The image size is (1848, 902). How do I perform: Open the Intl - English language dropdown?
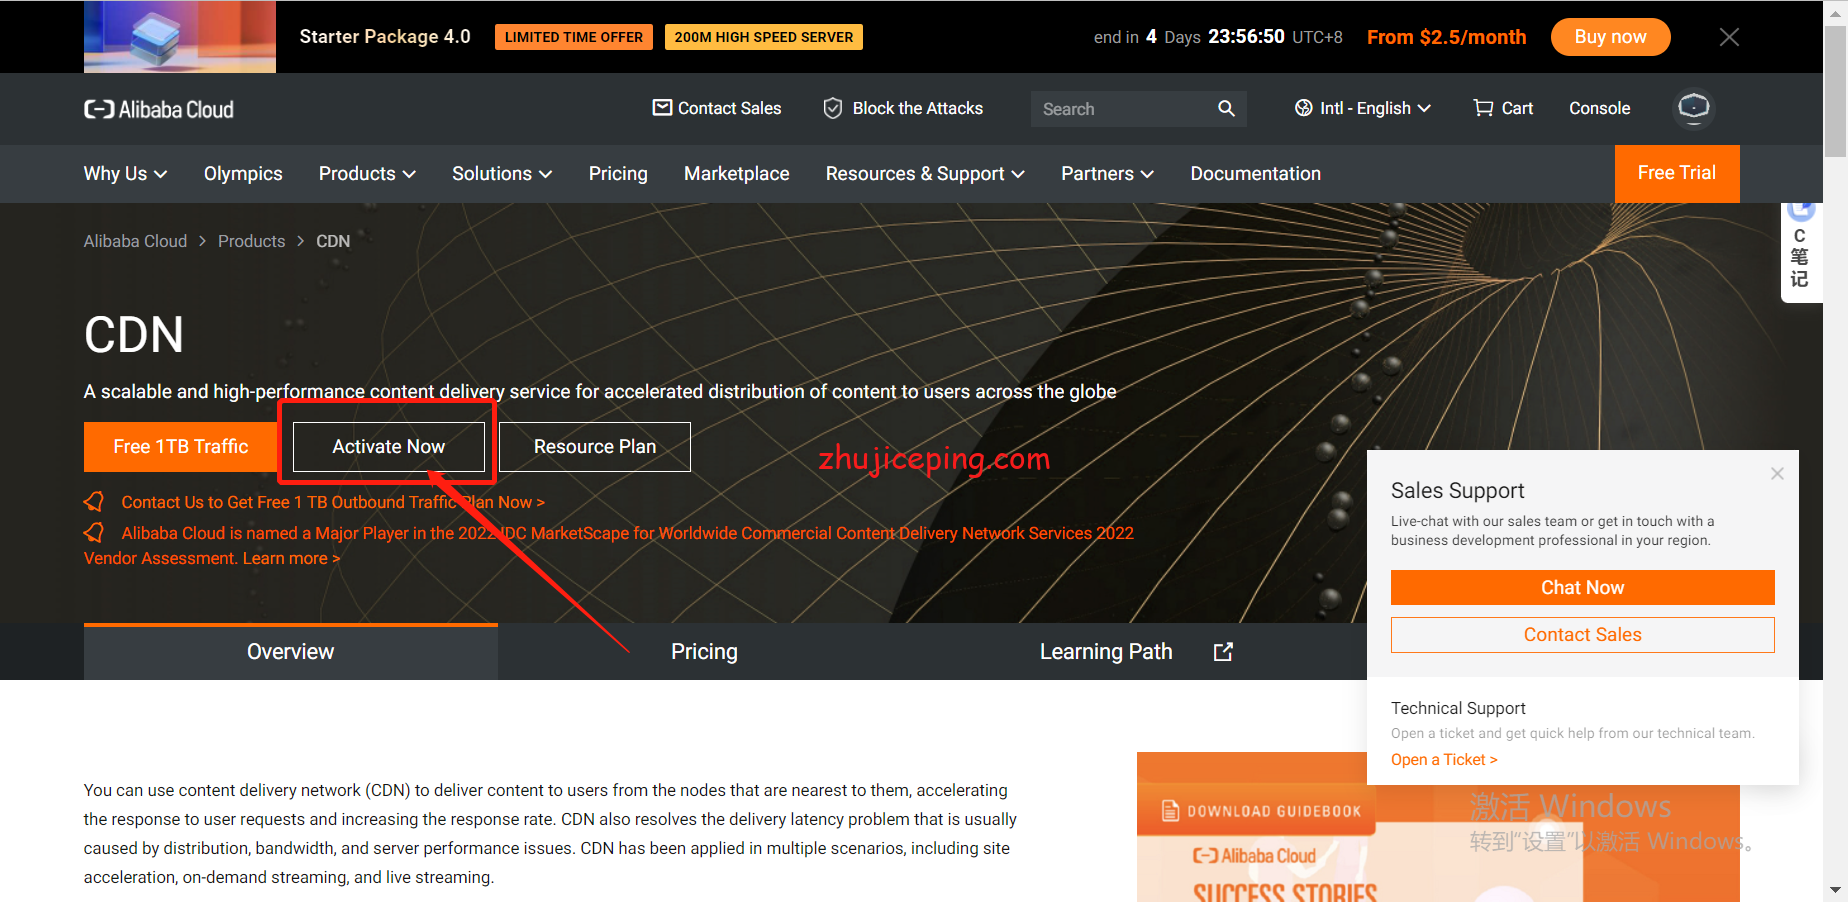(x=1363, y=108)
